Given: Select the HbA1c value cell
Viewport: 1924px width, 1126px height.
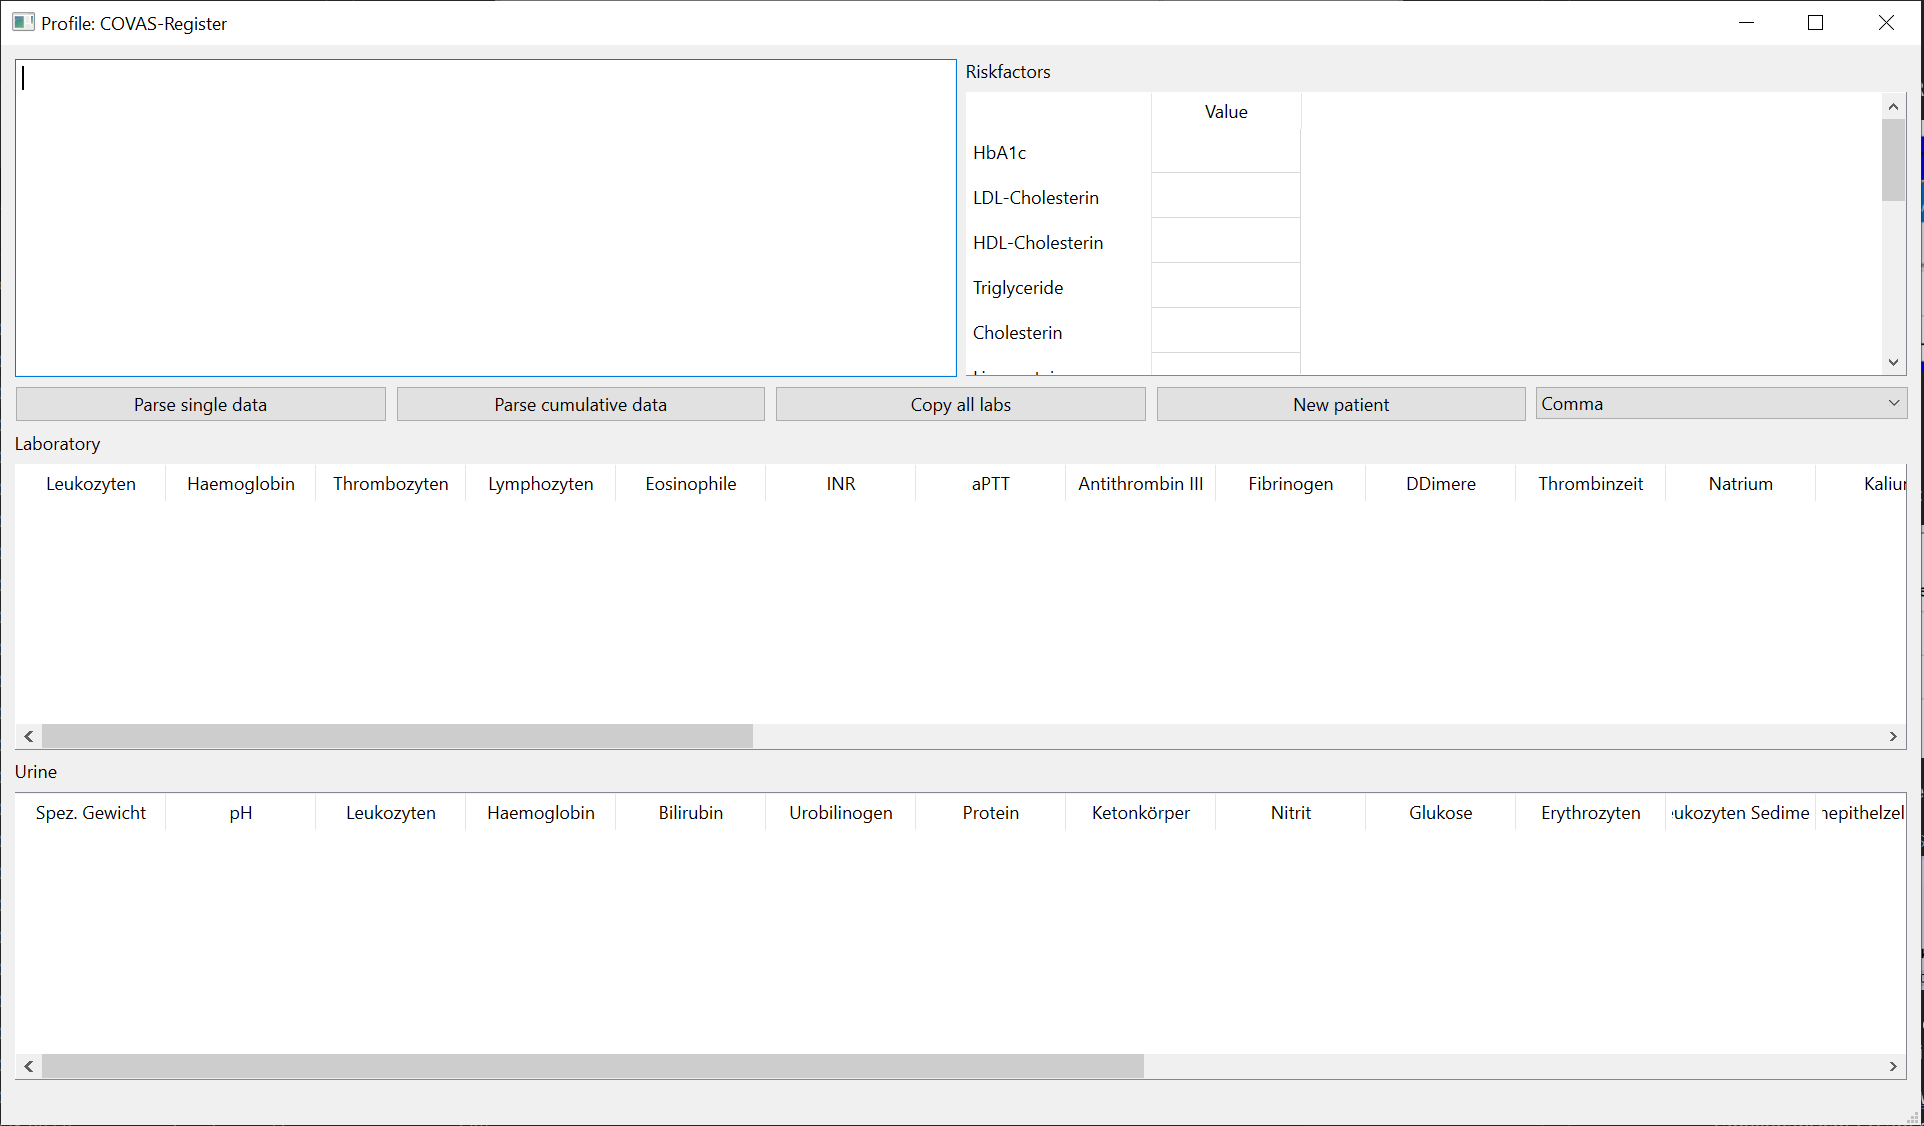Looking at the screenshot, I should [x=1225, y=152].
